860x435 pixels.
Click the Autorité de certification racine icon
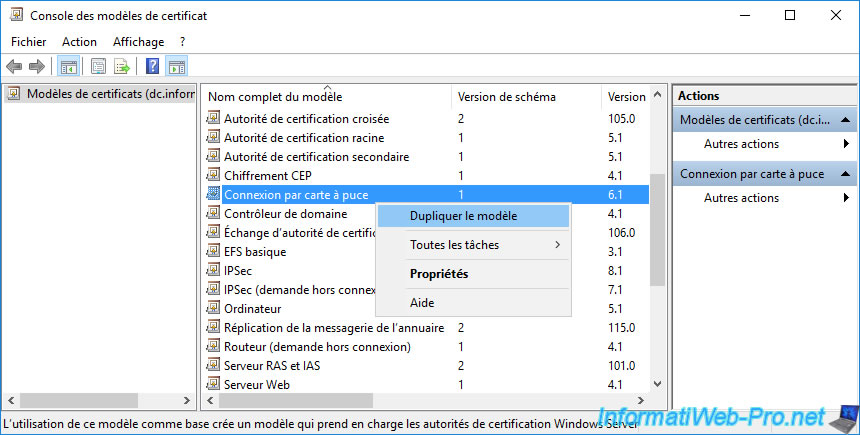click(212, 137)
